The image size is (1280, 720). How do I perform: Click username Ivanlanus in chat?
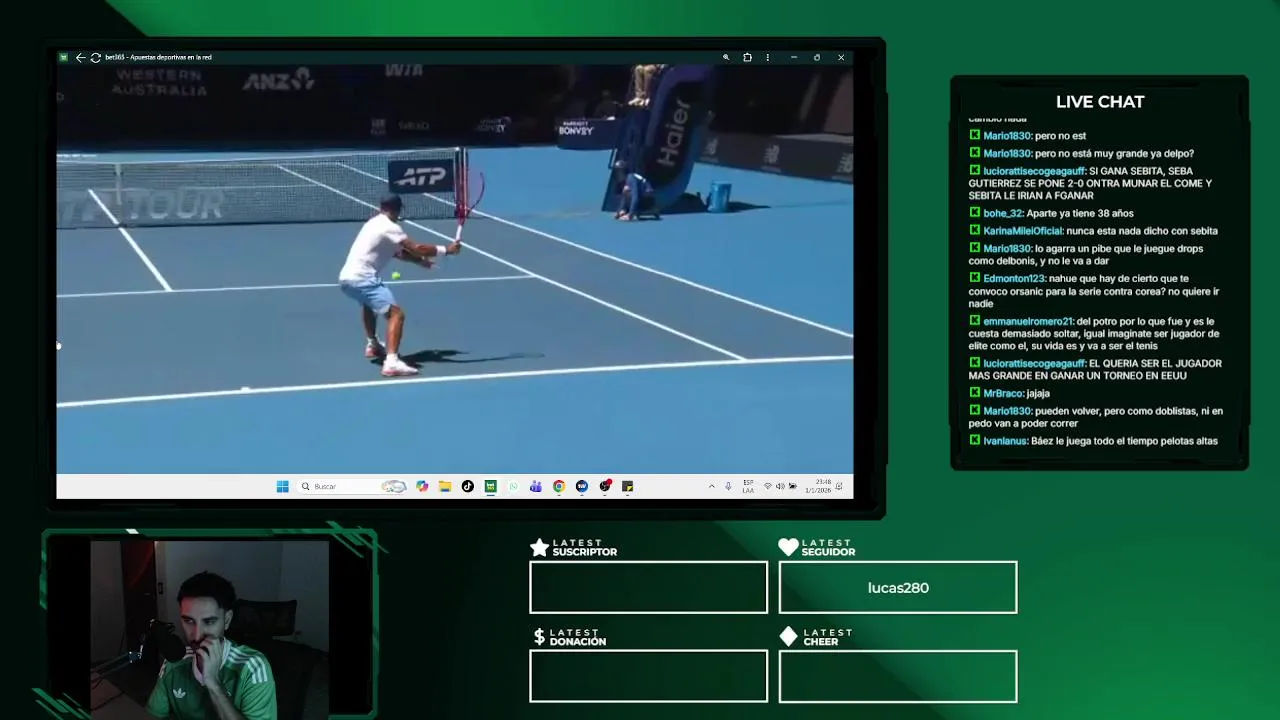(1005, 441)
